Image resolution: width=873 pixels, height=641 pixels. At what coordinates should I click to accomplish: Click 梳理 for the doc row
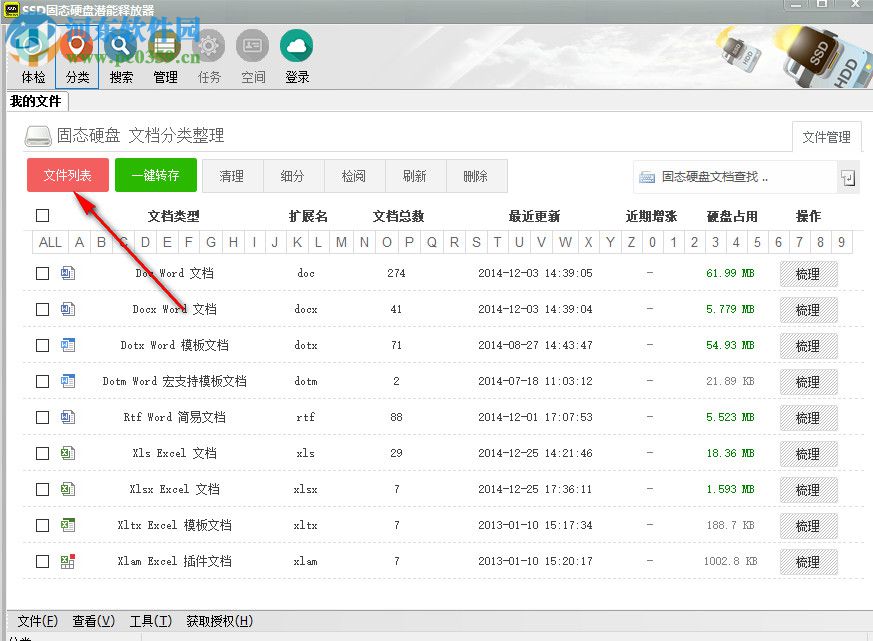808,274
